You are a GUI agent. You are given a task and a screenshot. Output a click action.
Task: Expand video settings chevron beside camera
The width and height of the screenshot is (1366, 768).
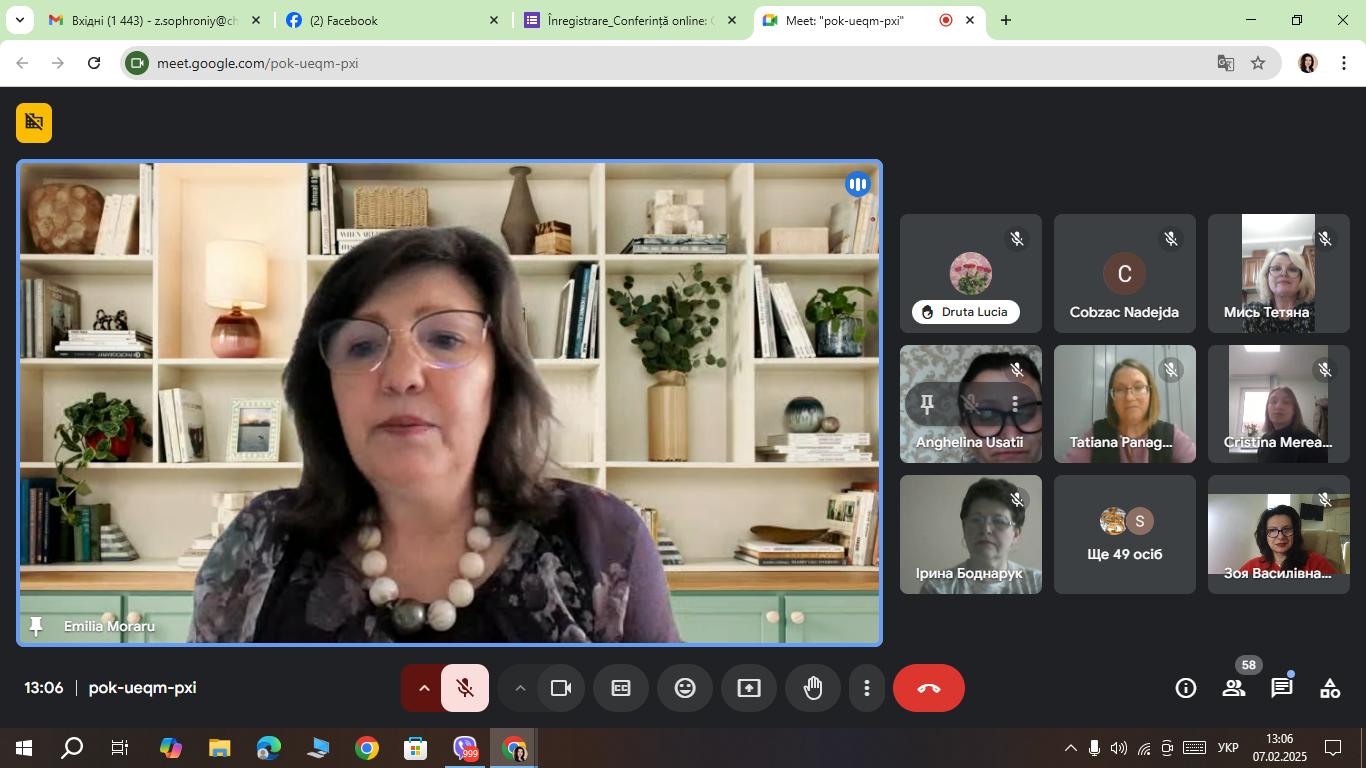pyautogui.click(x=519, y=688)
